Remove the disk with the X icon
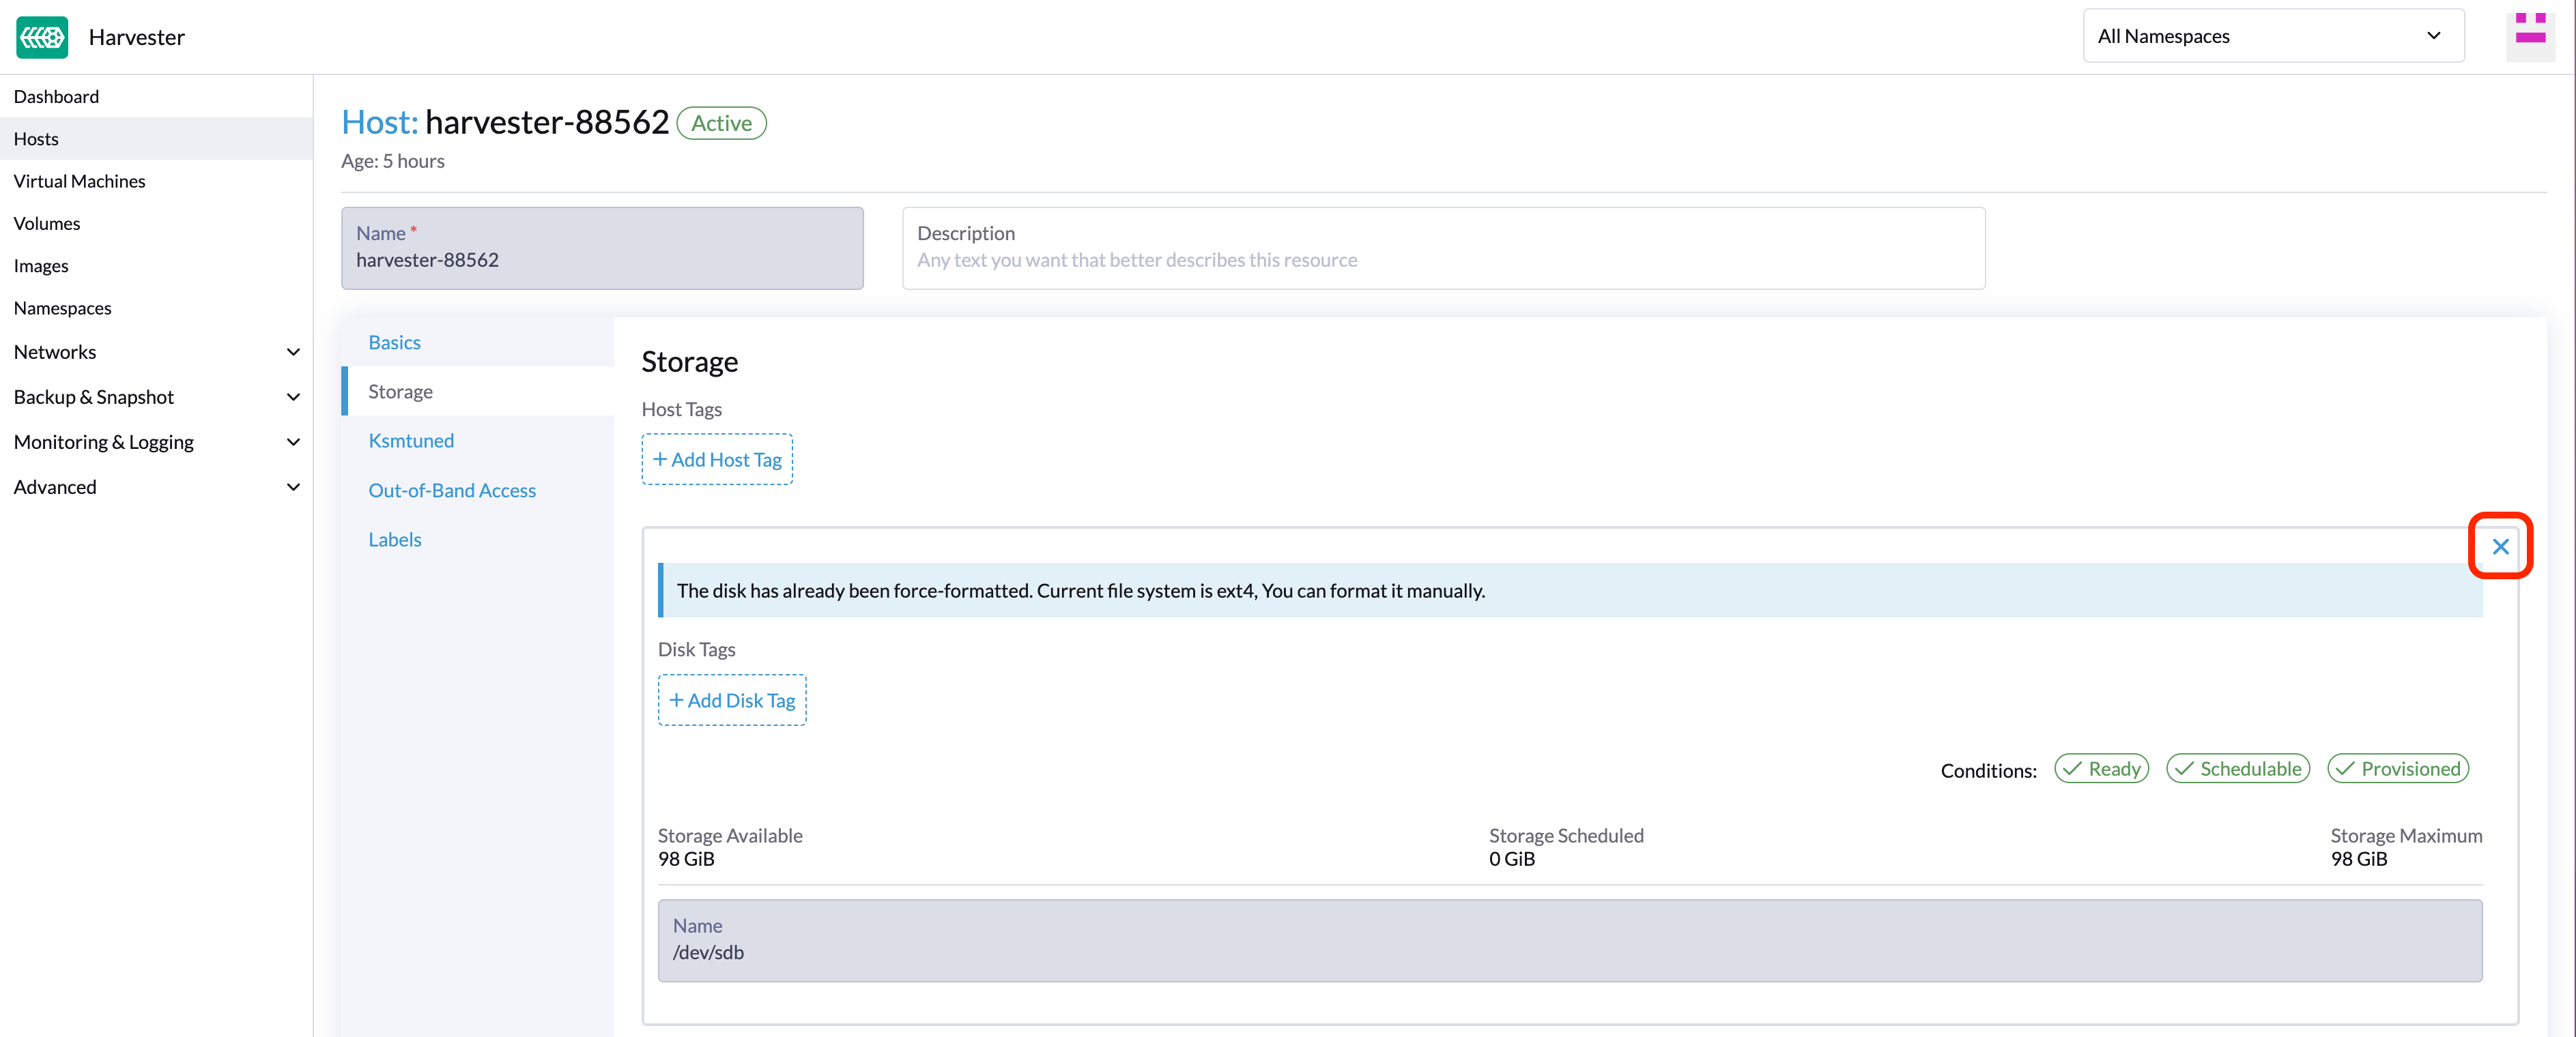The height and width of the screenshot is (1037, 2576). (x=2500, y=546)
